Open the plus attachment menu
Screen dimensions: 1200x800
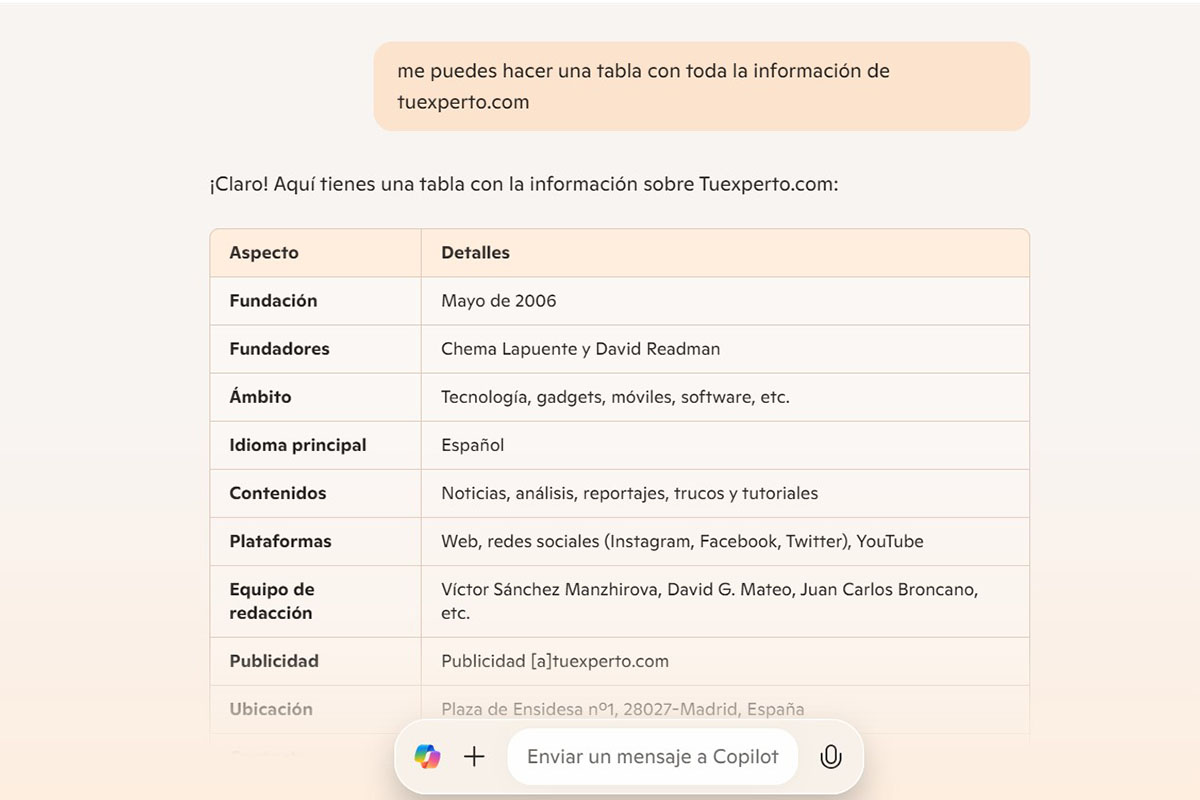pos(474,757)
